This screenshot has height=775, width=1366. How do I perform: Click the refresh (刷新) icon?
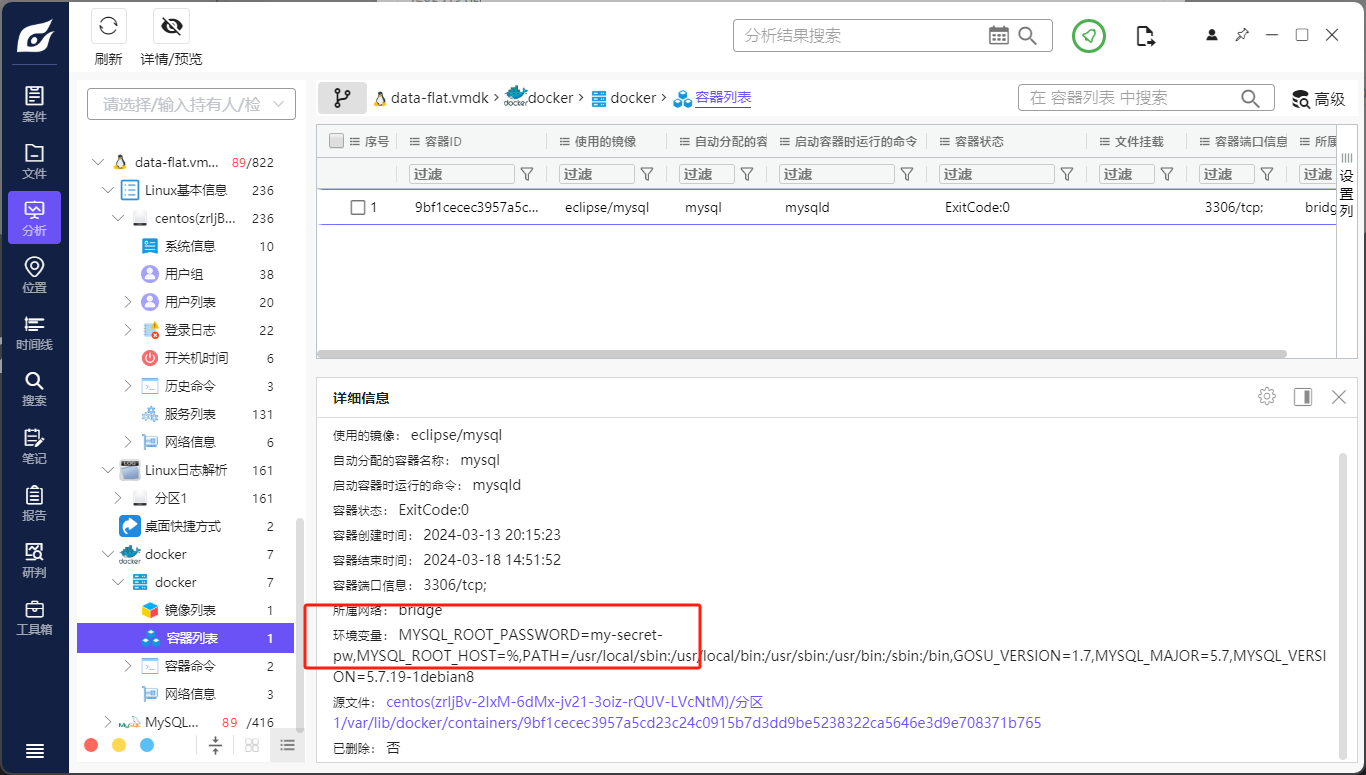[108, 27]
